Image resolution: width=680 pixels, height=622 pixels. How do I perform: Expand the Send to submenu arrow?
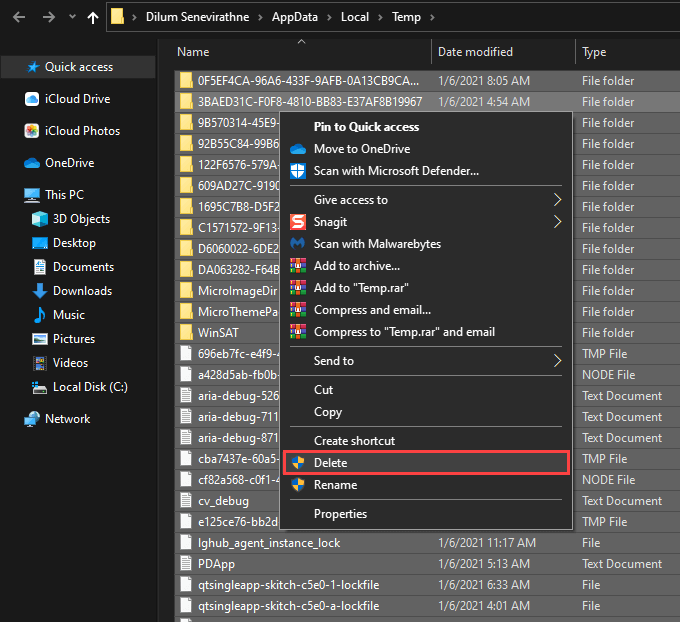coord(558,361)
